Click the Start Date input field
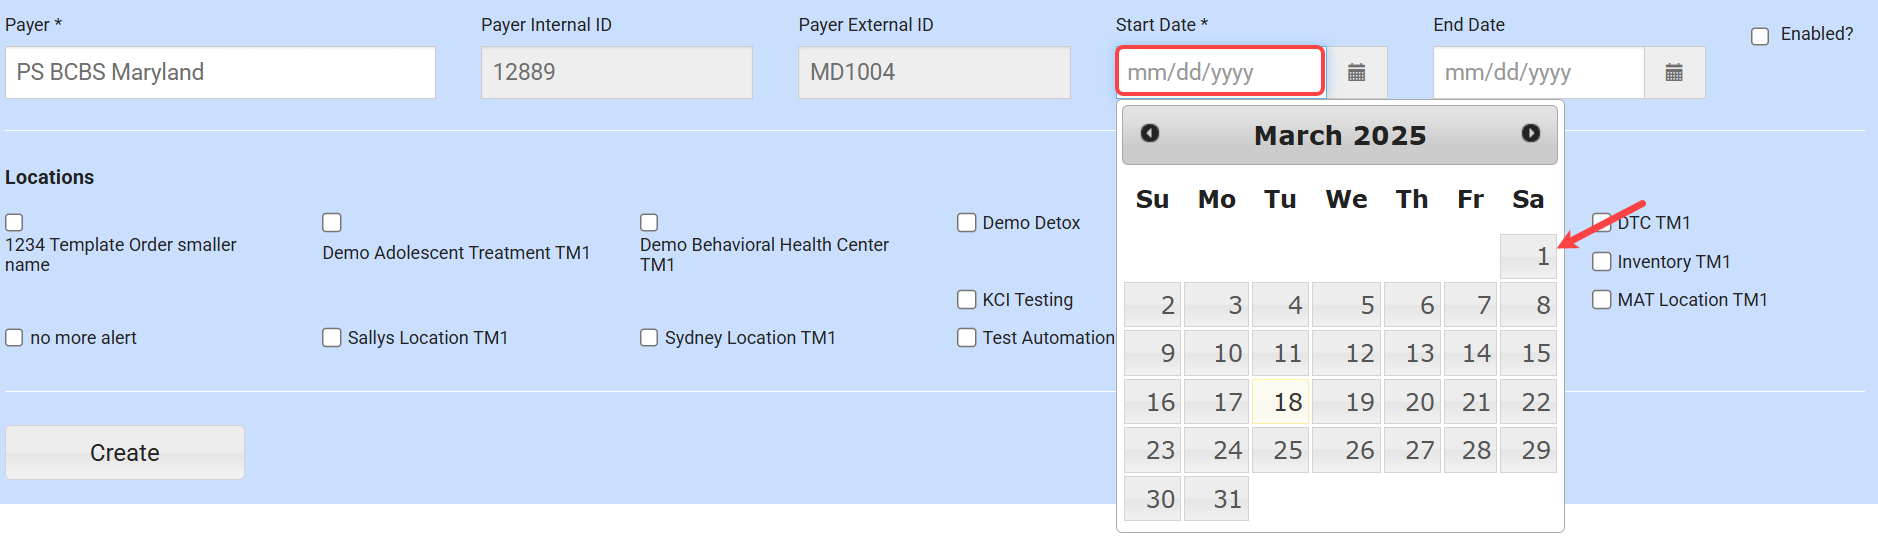 [1220, 72]
